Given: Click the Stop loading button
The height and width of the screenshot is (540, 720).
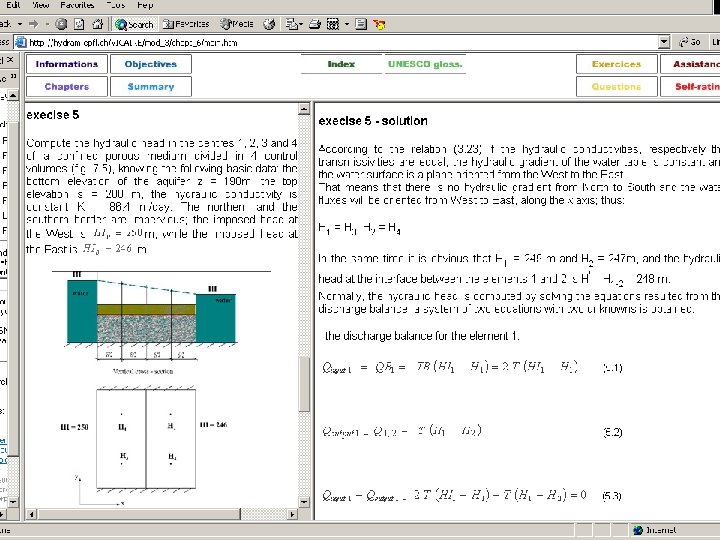Looking at the screenshot, I should 61,24.
